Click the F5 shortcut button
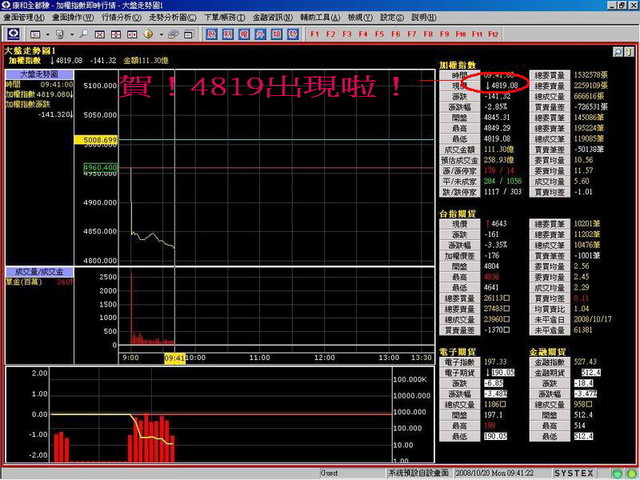The width and height of the screenshot is (640, 480). (380, 34)
